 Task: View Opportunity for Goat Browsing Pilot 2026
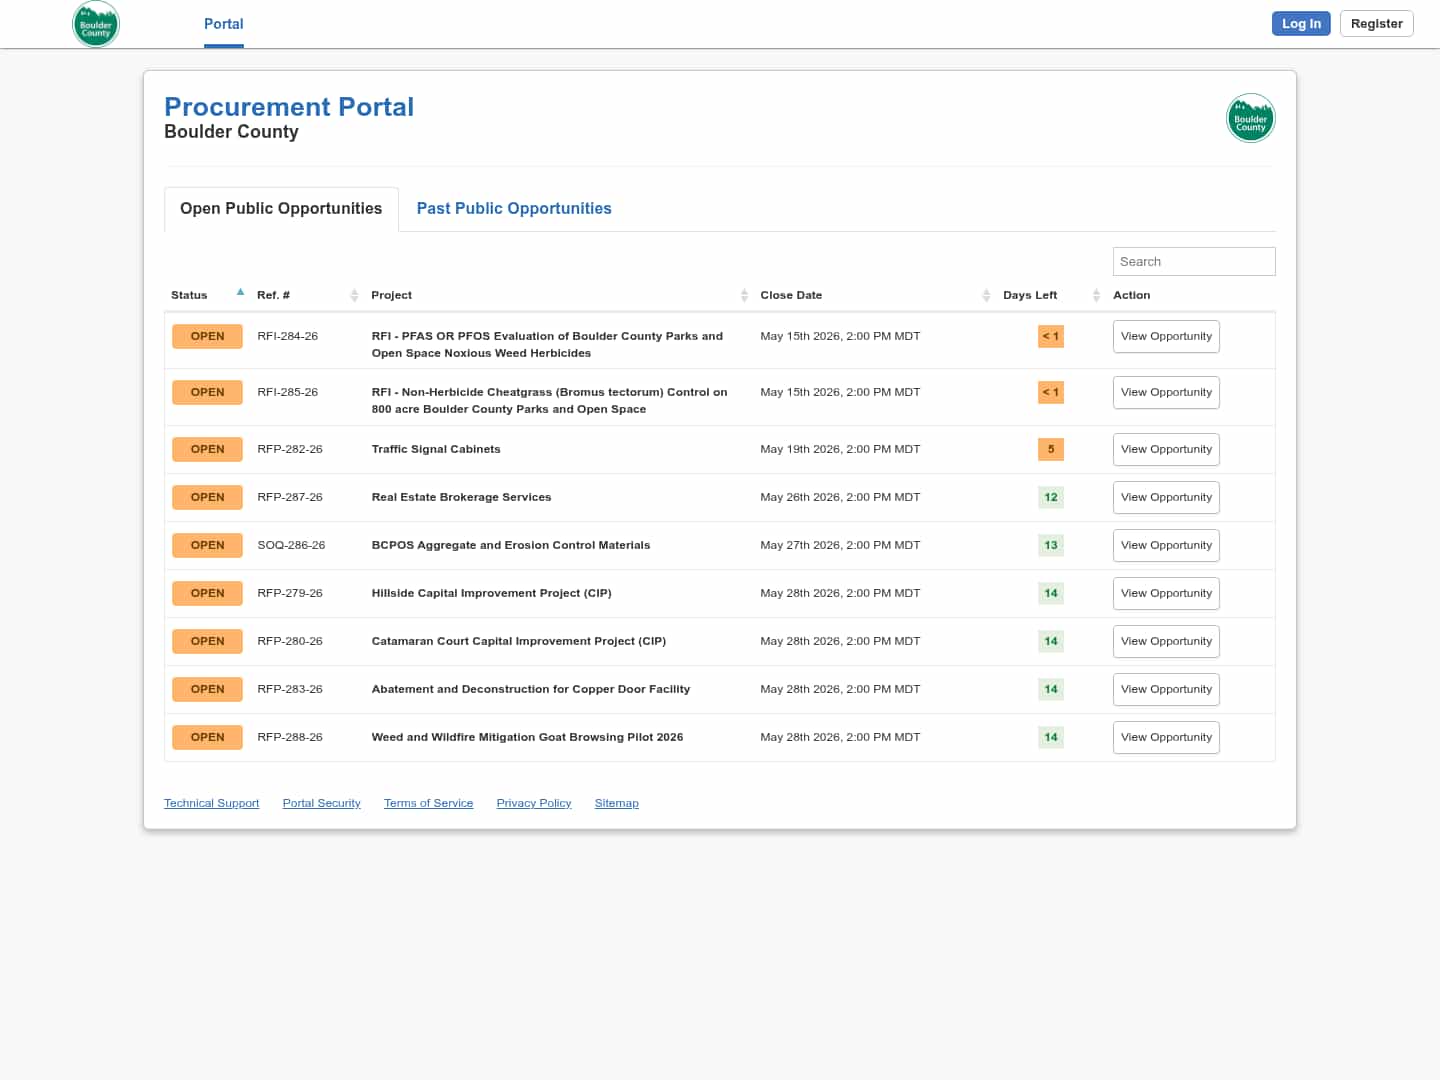(1166, 737)
